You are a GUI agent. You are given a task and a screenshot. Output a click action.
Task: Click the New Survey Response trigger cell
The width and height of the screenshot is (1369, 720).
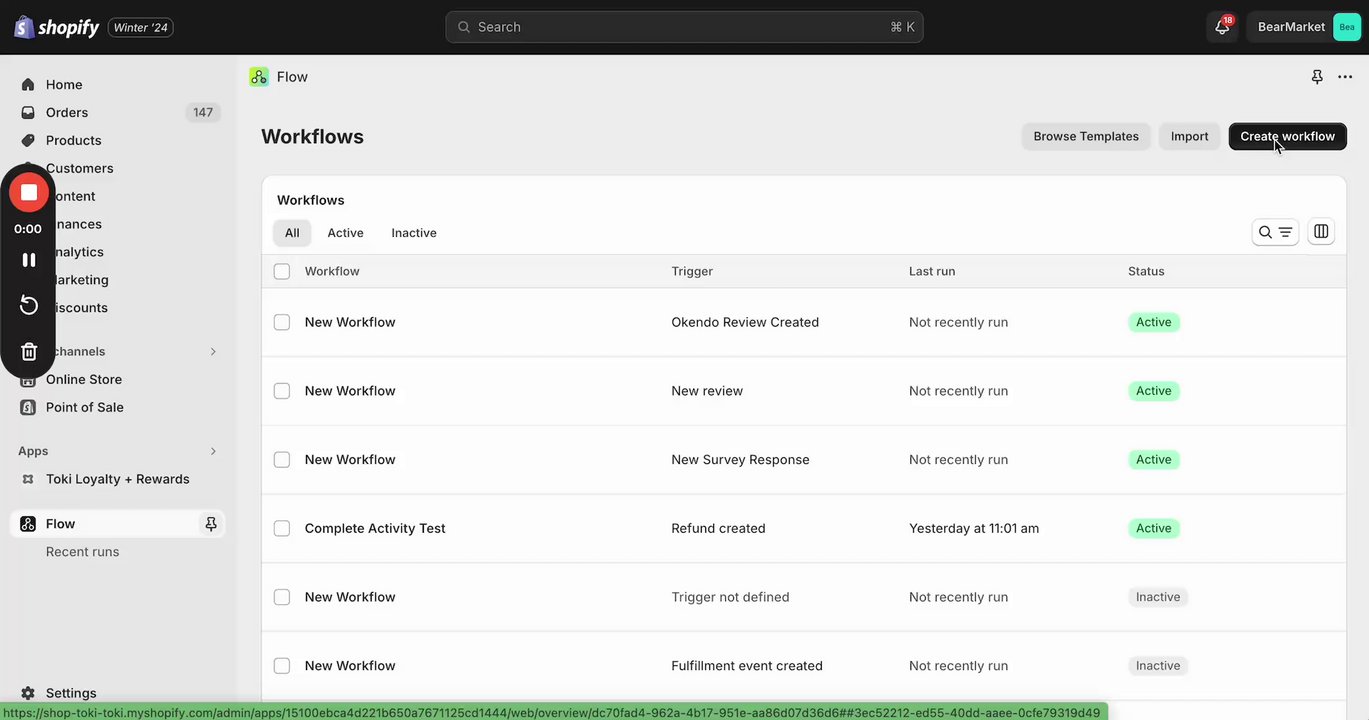click(740, 460)
